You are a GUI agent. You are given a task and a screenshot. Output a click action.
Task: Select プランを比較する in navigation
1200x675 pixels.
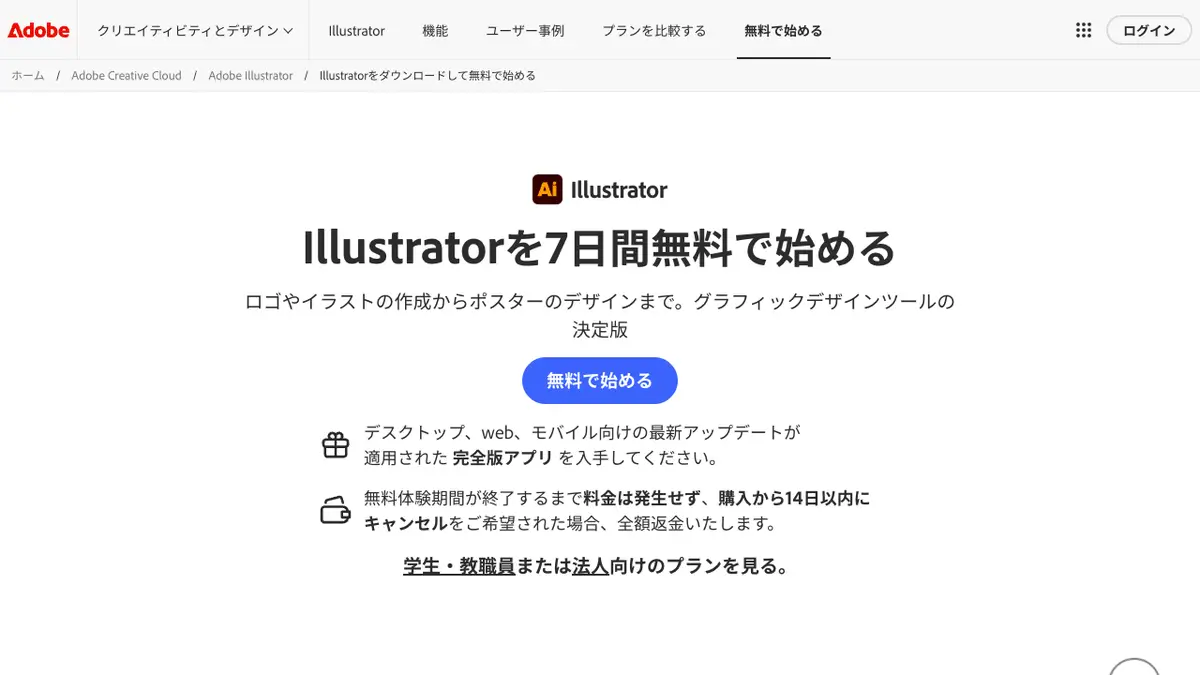(654, 31)
